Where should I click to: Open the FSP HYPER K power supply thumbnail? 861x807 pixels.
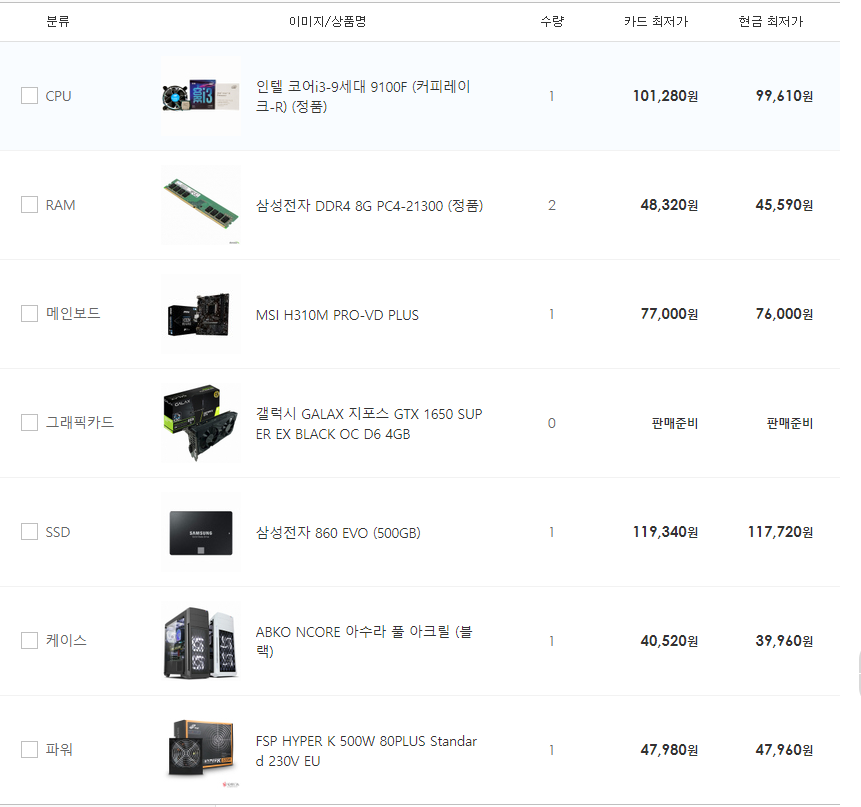click(201, 750)
